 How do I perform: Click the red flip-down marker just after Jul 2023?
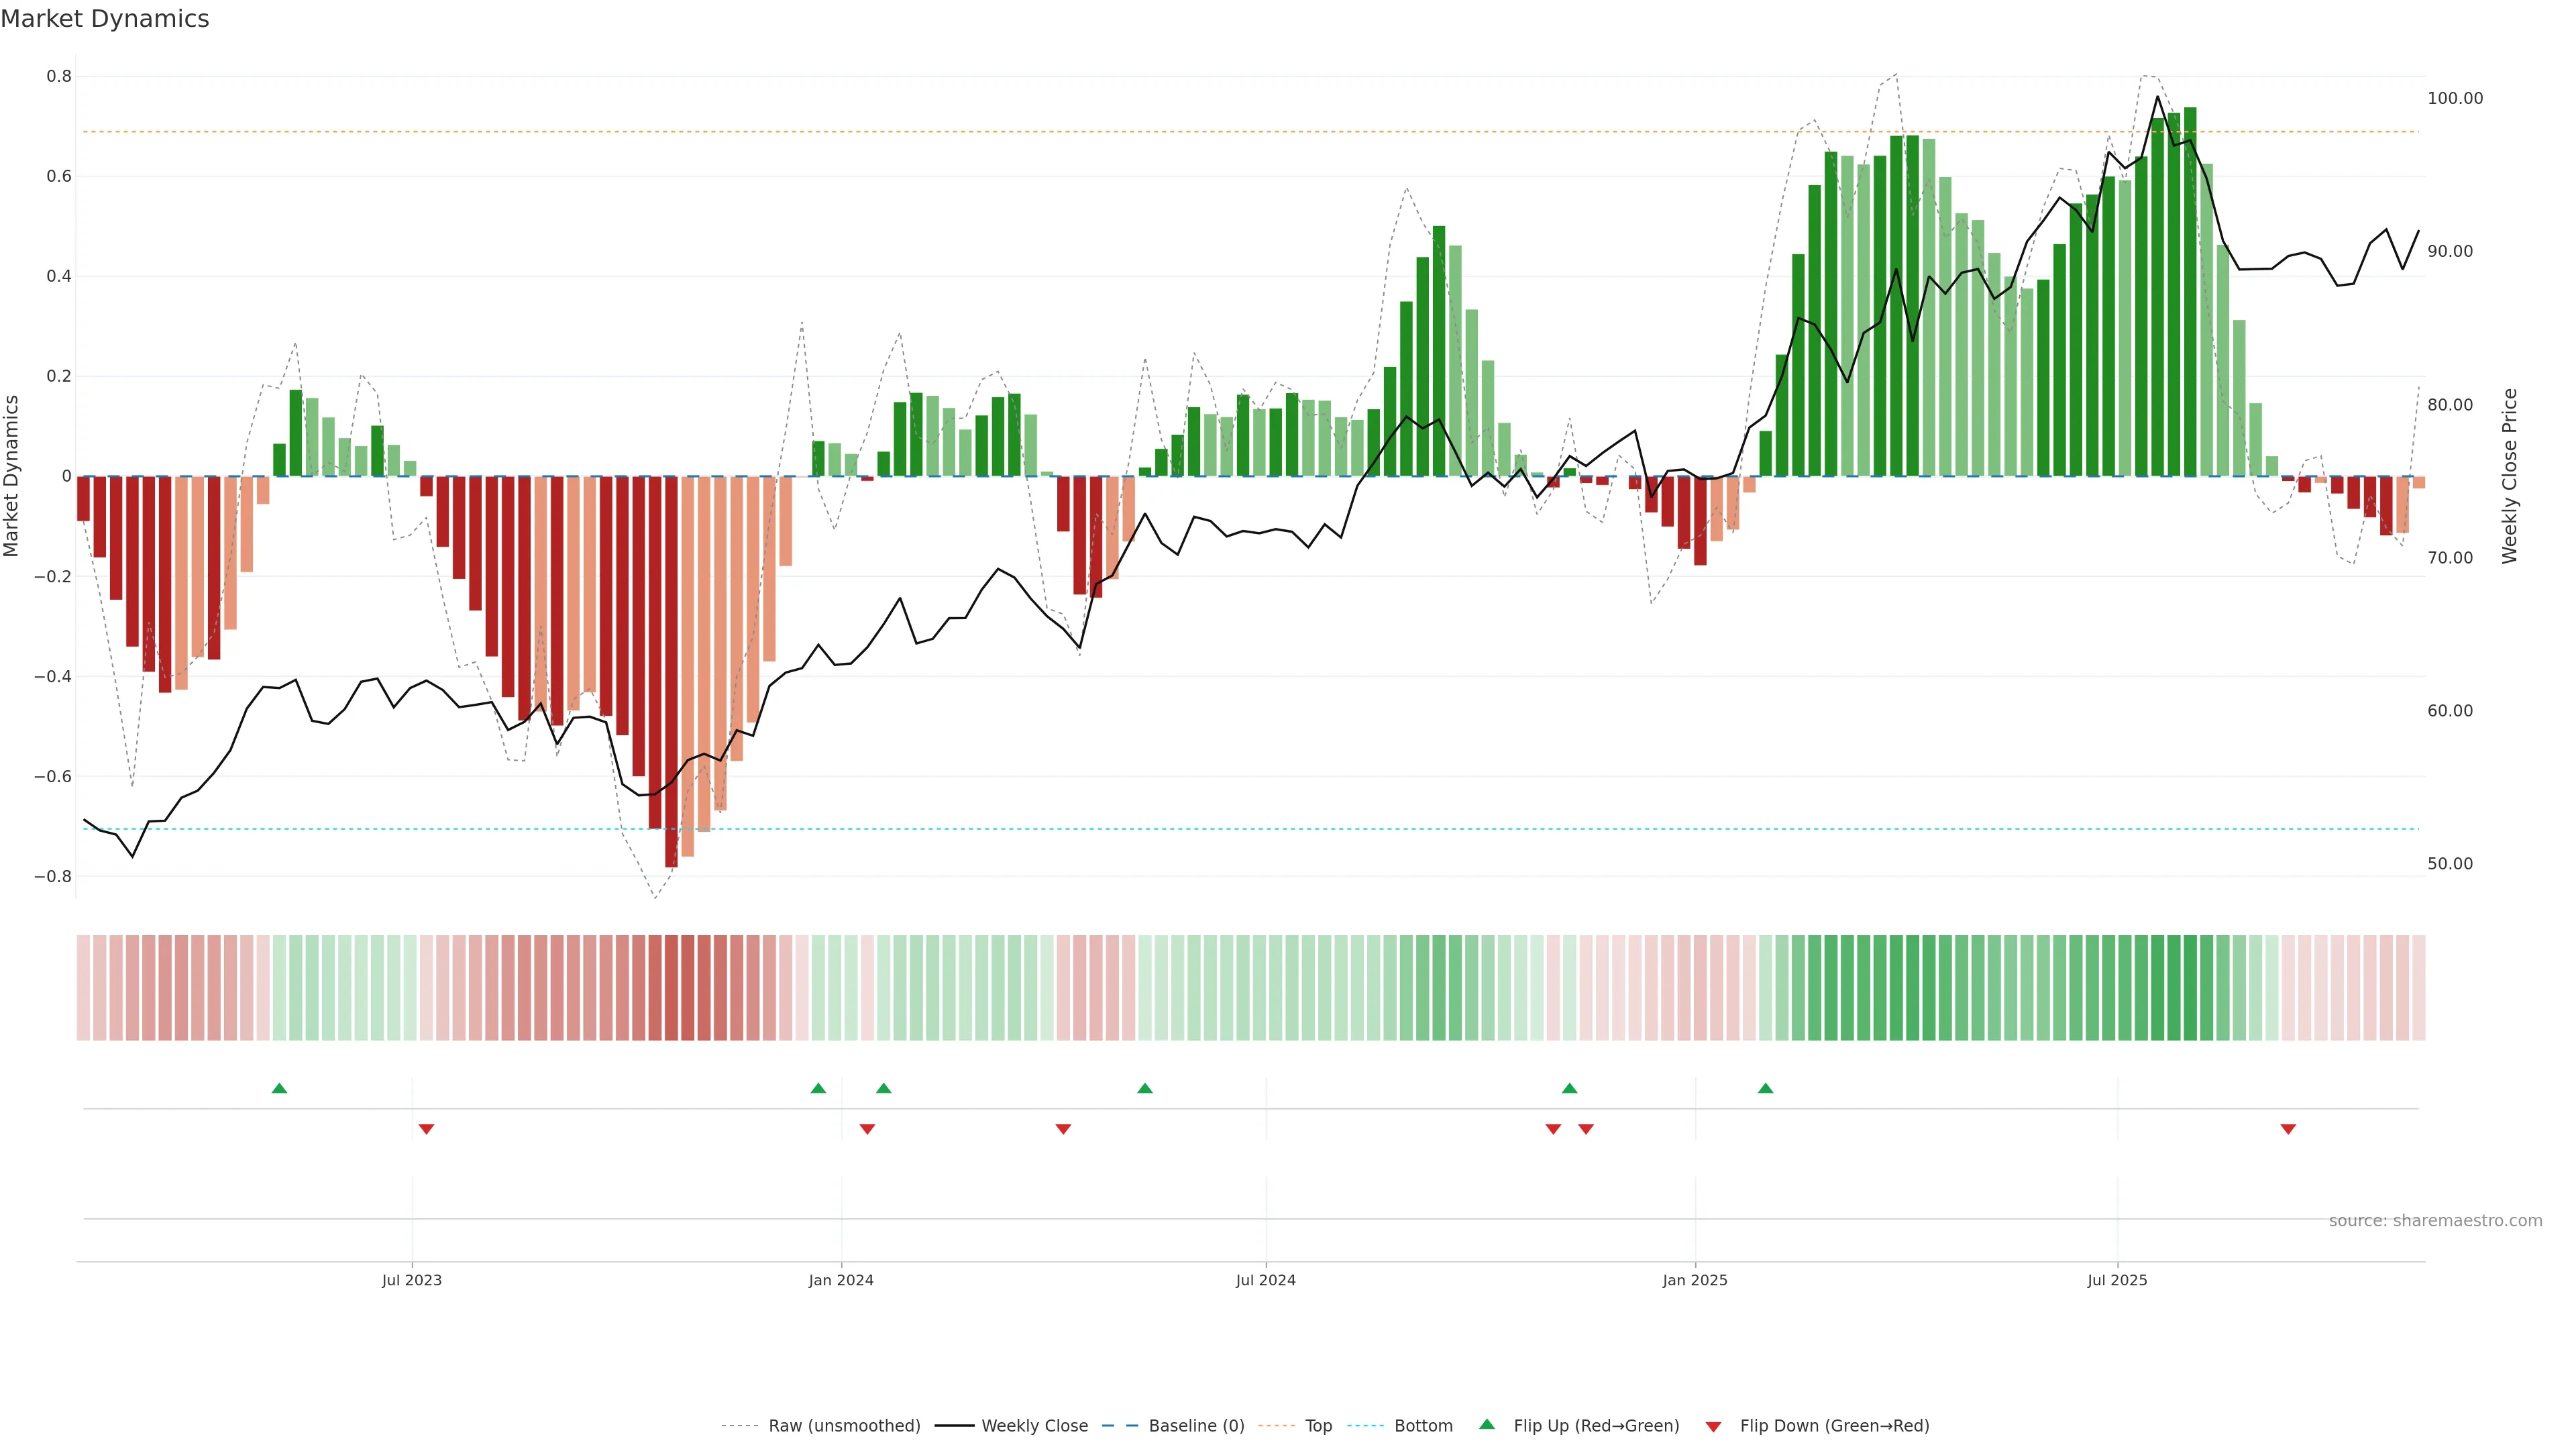pyautogui.click(x=426, y=1129)
